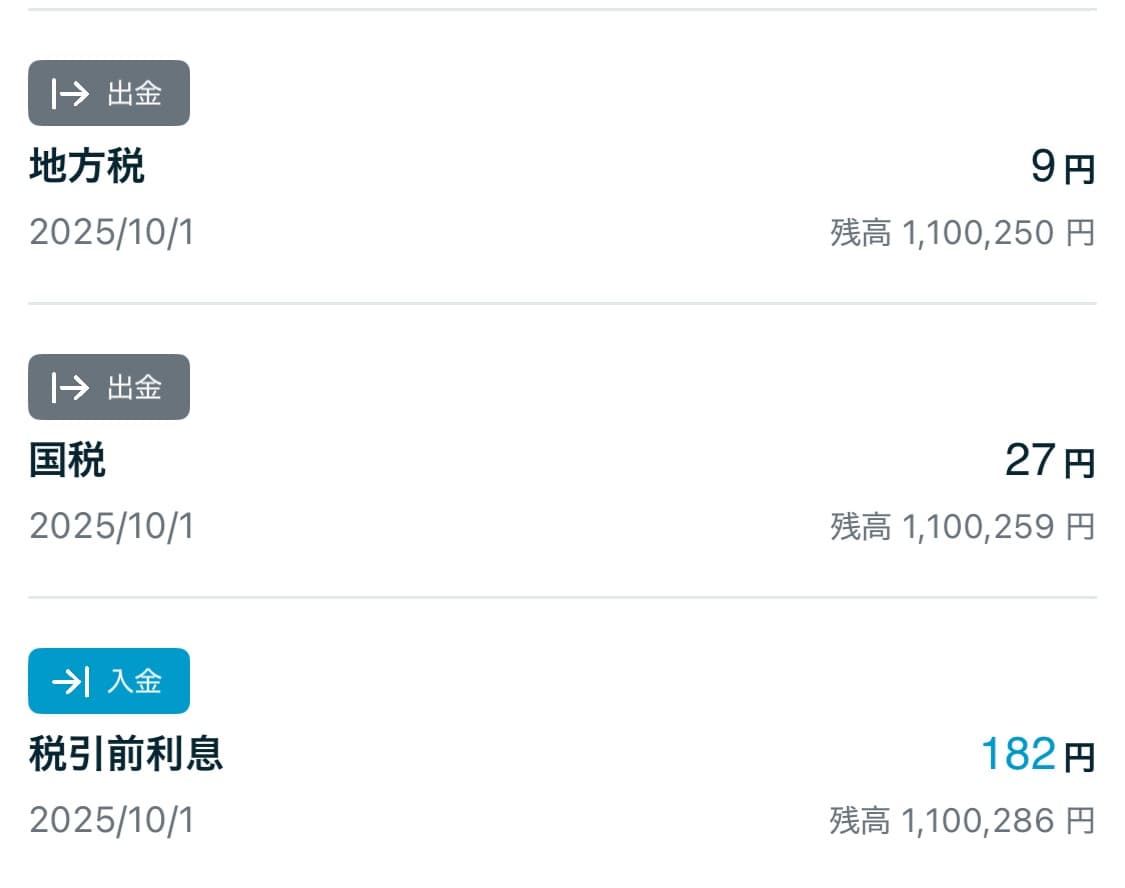Tap the 出金 label above 国税

tap(134, 387)
